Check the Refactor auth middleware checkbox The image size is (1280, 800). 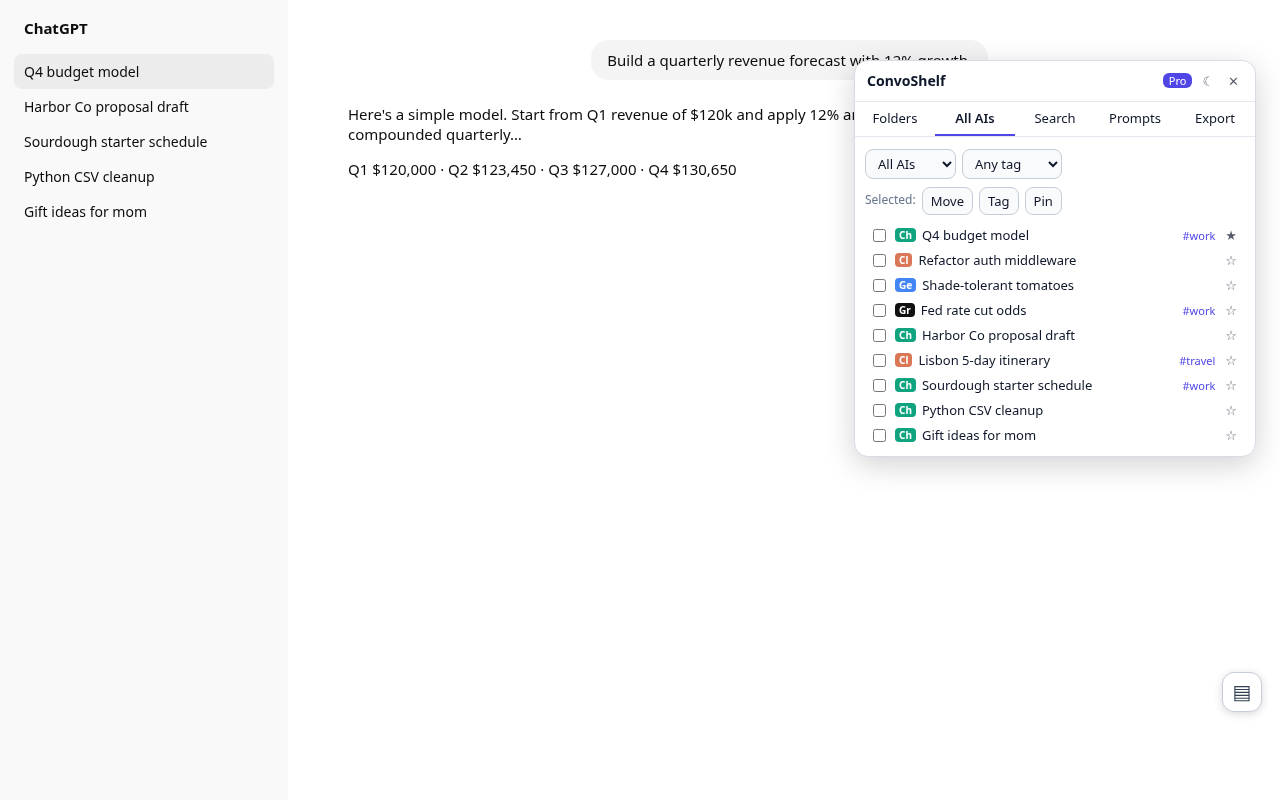tap(879, 261)
